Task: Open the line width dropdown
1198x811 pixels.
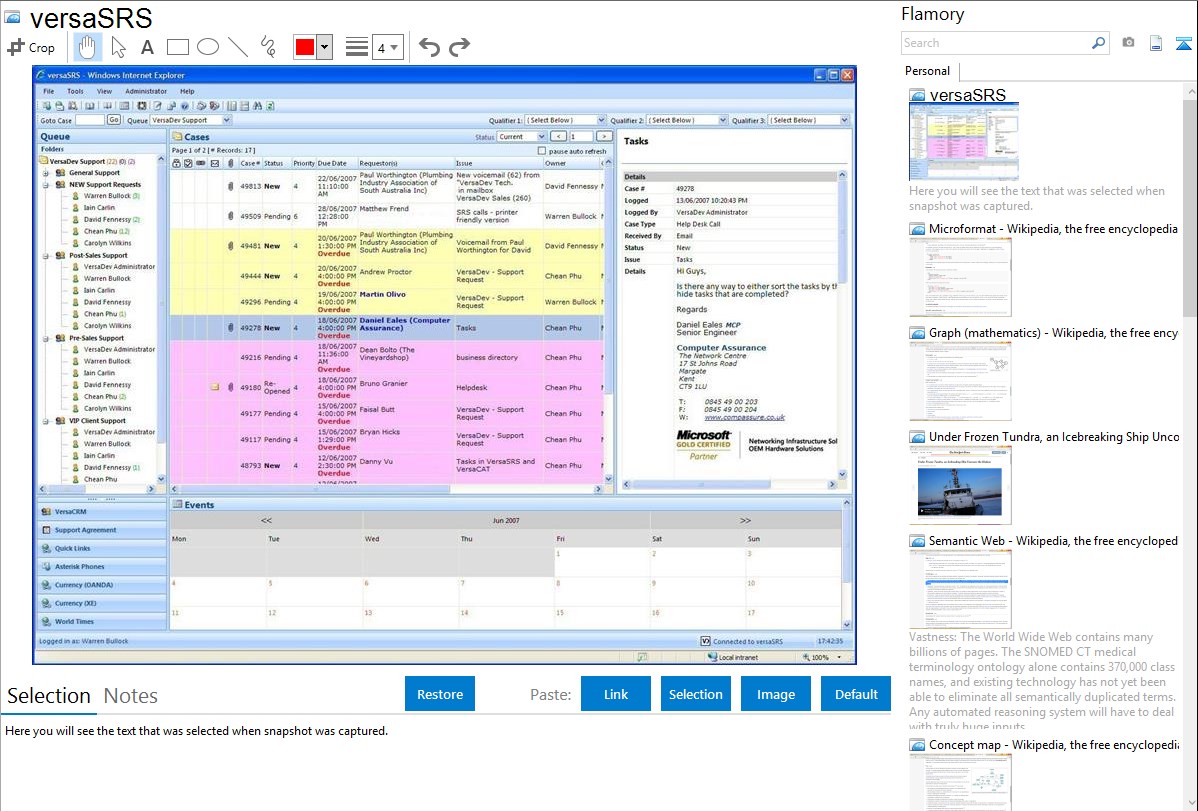Action: pos(387,47)
